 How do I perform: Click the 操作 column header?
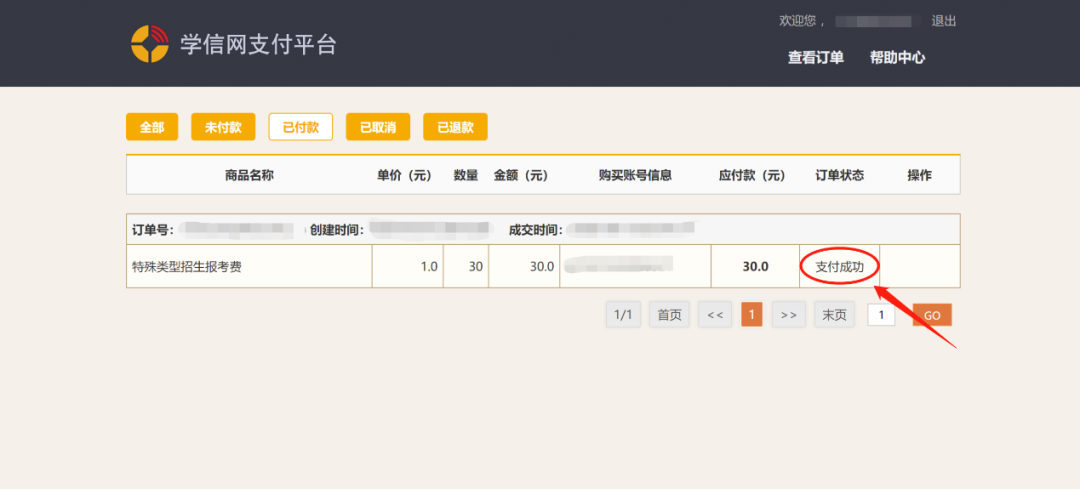(x=920, y=175)
